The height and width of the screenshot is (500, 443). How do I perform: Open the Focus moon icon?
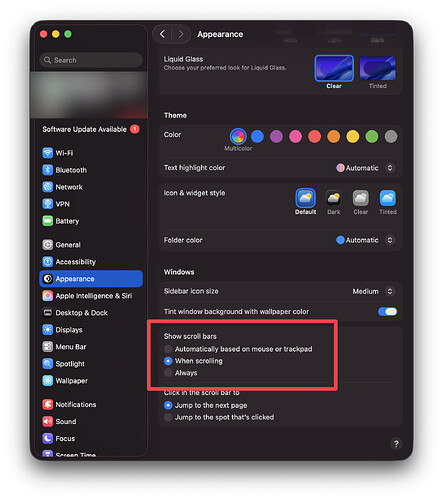[47, 438]
